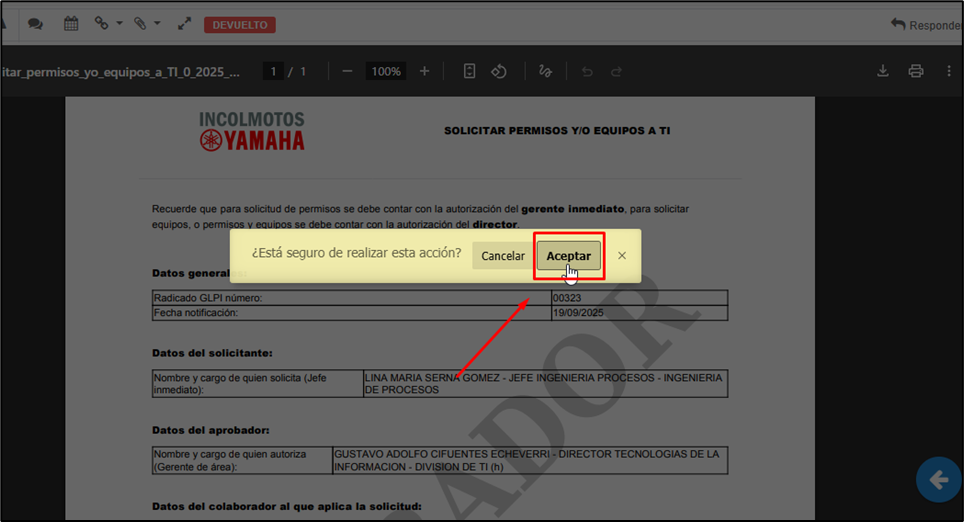Viewport: 964px width, 522px height.
Task: Open the comments chat bubble icon
Action: pyautogui.click(x=35, y=24)
